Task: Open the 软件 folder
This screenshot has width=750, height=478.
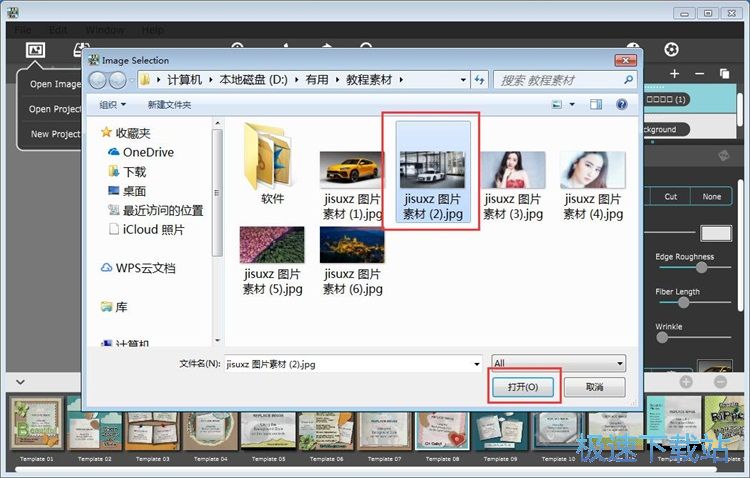Action: [x=272, y=164]
